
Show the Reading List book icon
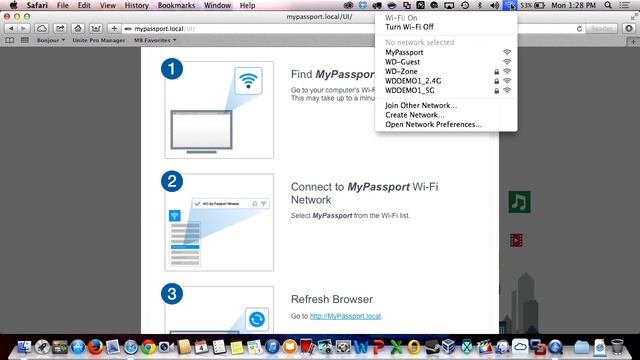[x=10, y=40]
